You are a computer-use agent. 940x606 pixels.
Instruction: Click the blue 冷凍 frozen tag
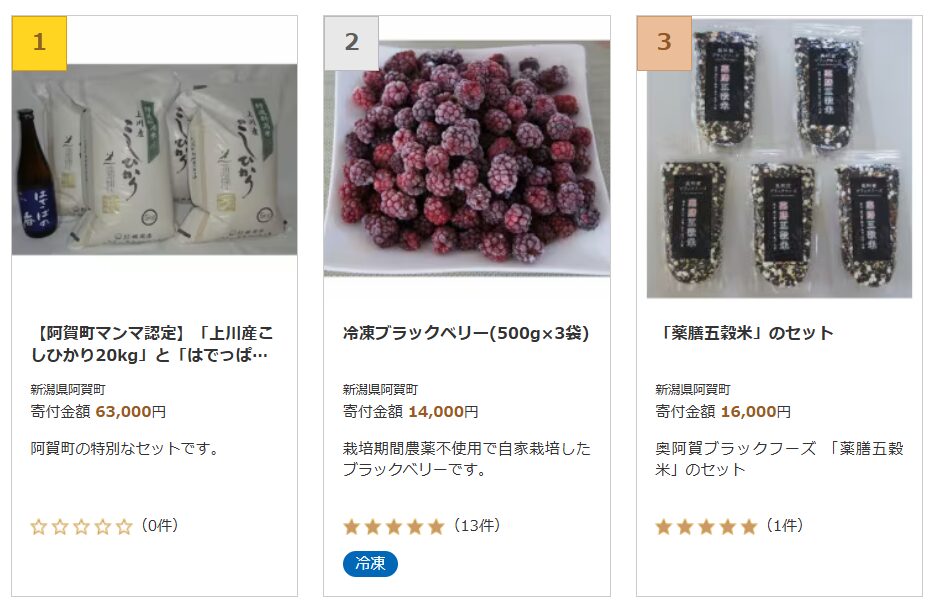coord(370,563)
